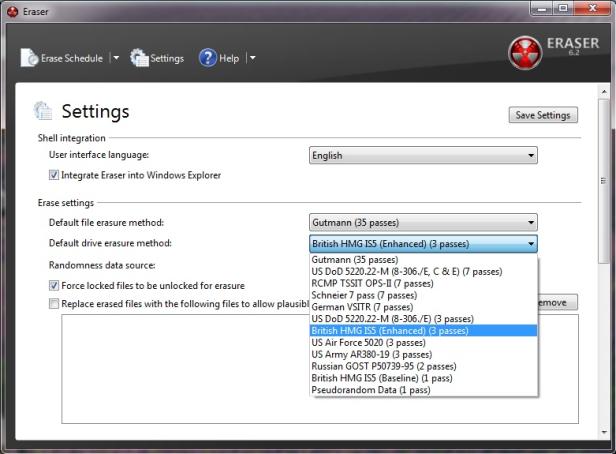Click the vertical scrollbar thumb
The width and height of the screenshot is (616, 454).
(x=604, y=181)
